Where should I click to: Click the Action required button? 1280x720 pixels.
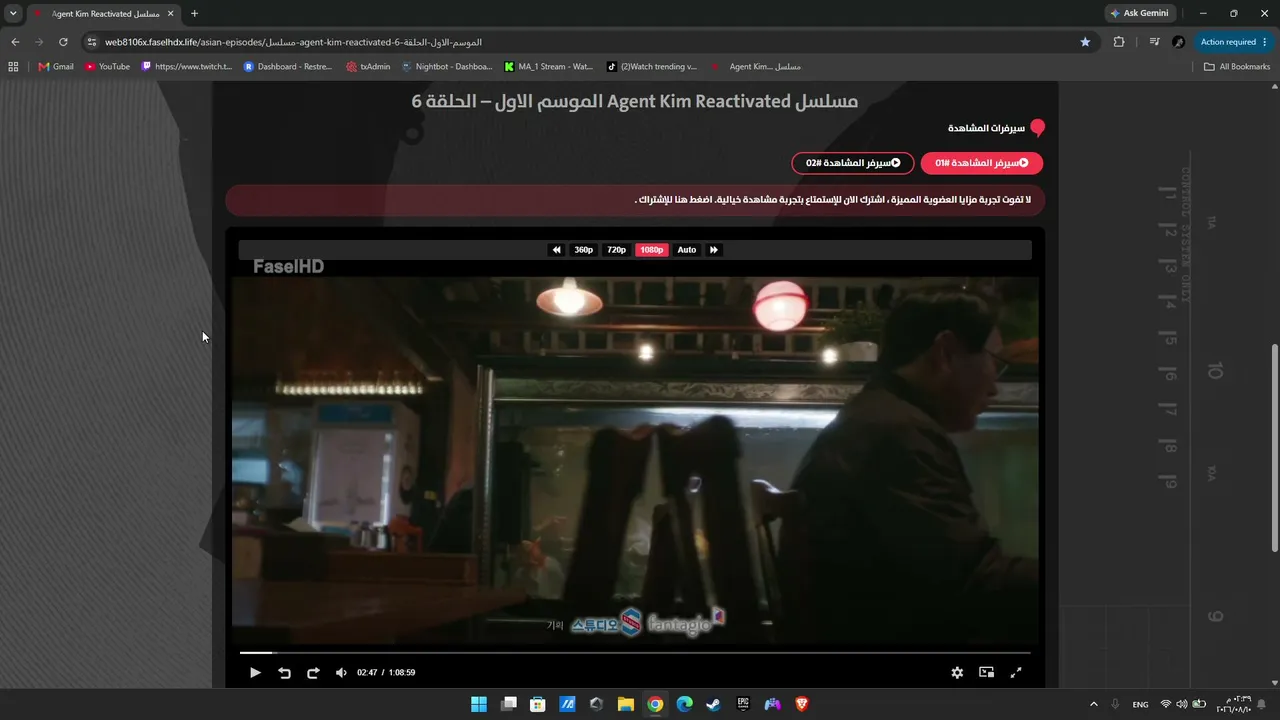[1233, 42]
